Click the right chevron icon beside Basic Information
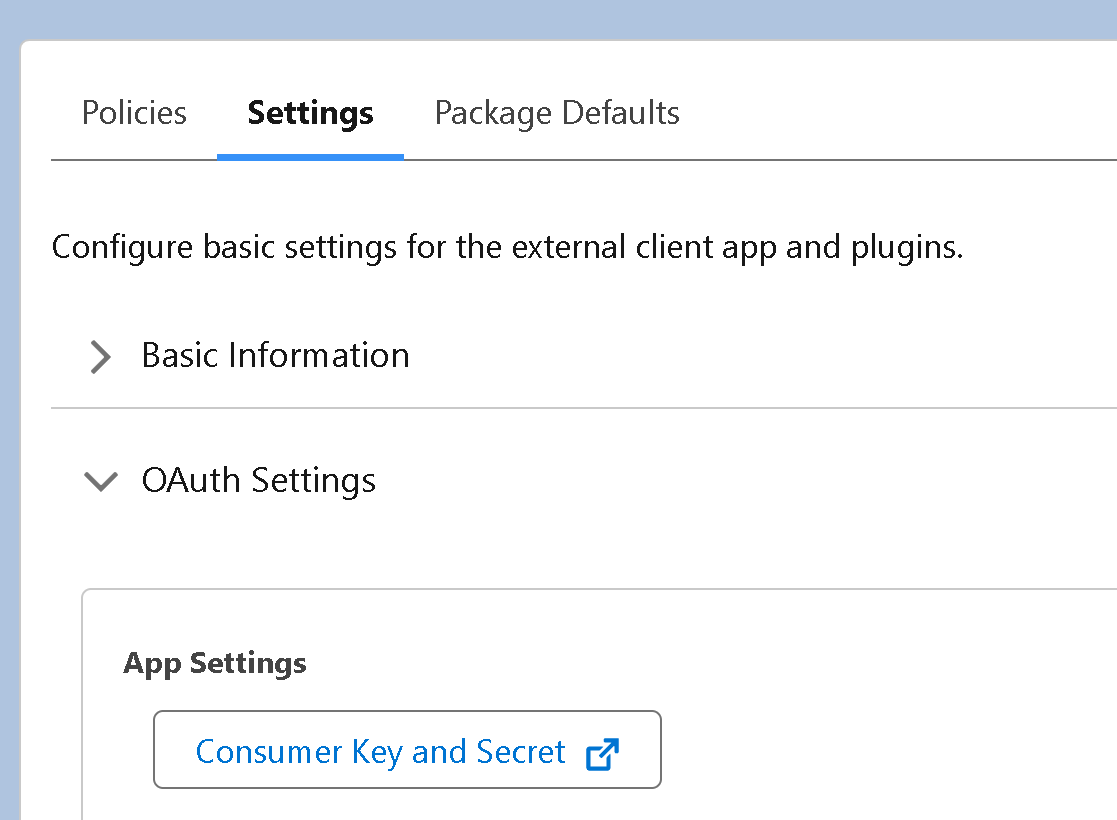This screenshot has width=1117, height=820. click(100, 356)
